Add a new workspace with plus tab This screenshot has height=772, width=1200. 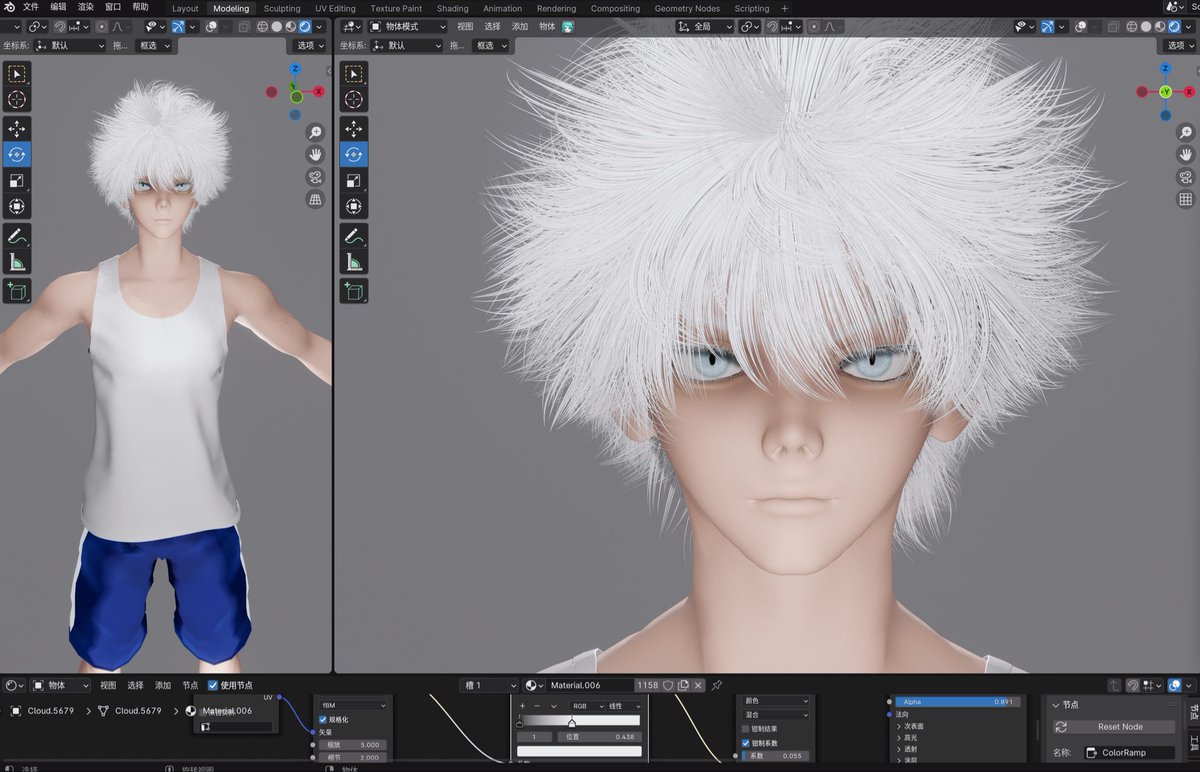785,8
